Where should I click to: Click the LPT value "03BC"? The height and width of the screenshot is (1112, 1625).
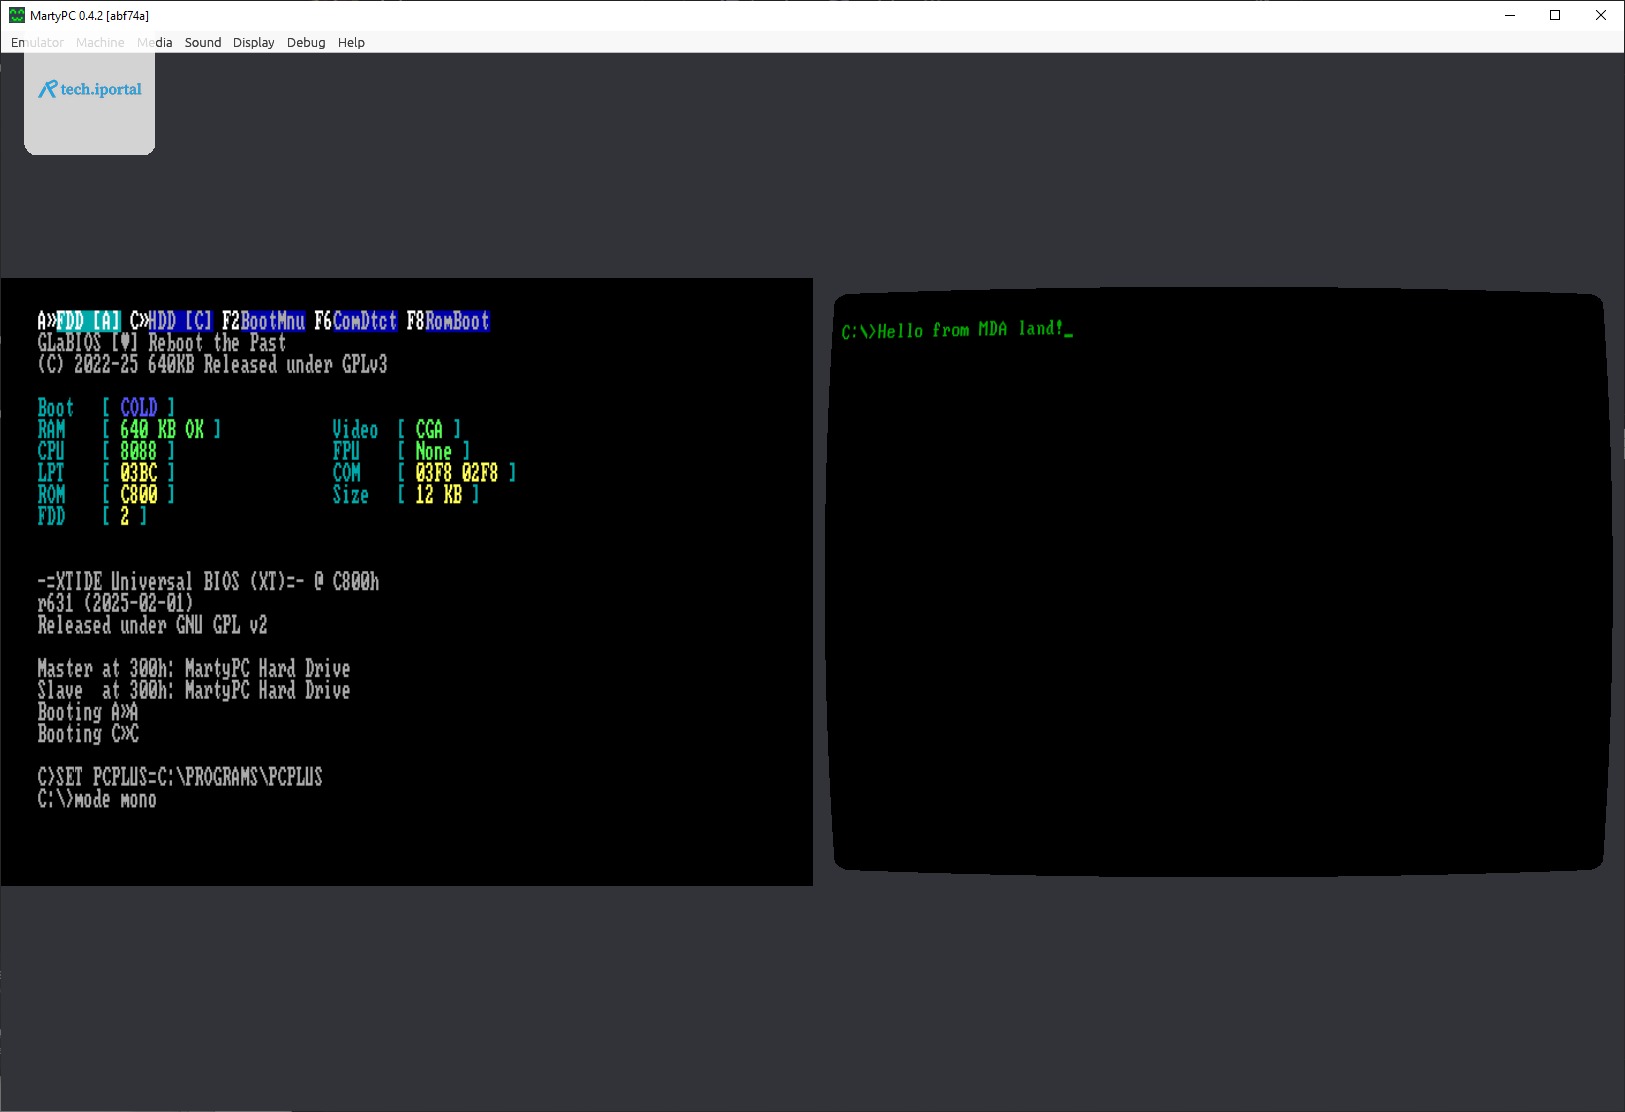(139, 473)
